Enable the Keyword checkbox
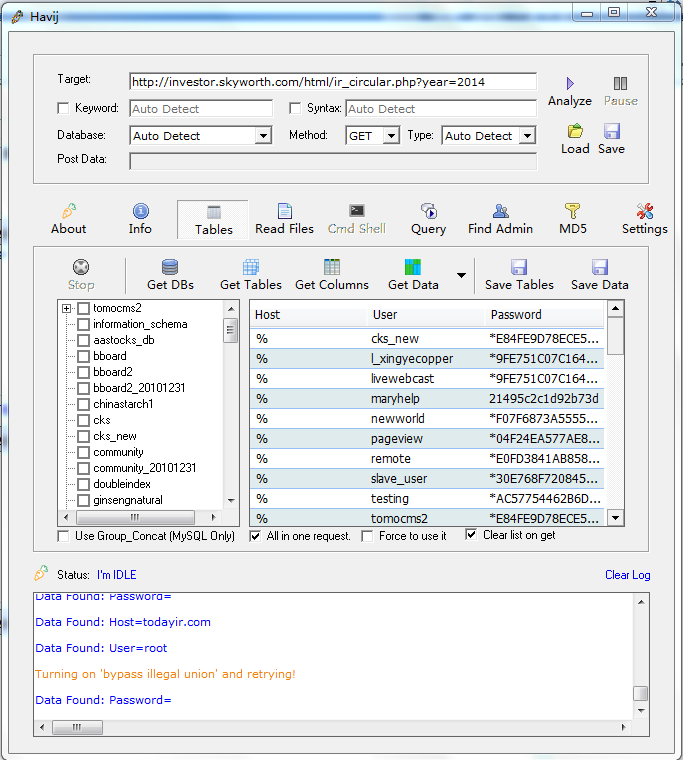 pos(63,108)
